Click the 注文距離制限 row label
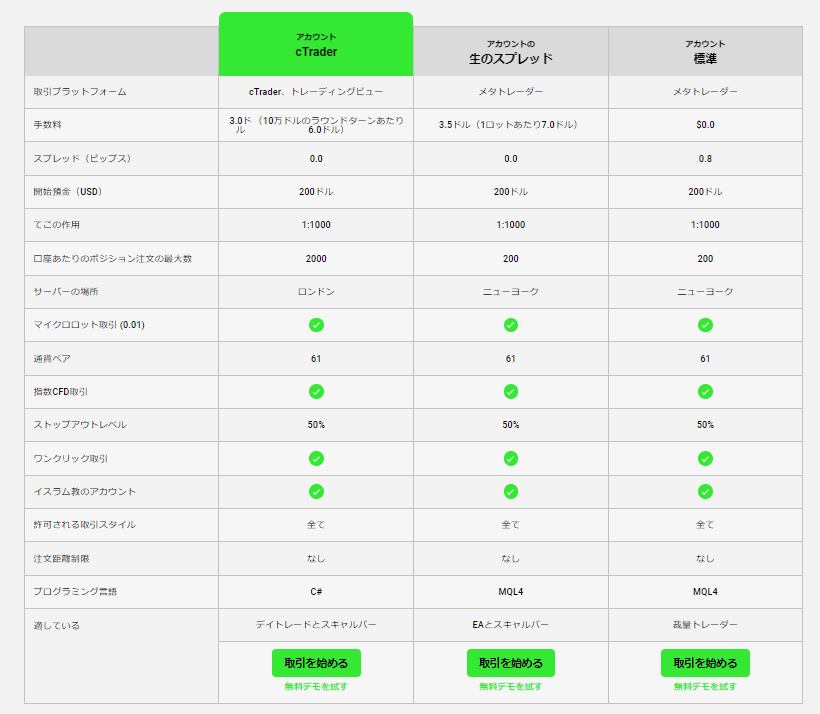 [61, 559]
